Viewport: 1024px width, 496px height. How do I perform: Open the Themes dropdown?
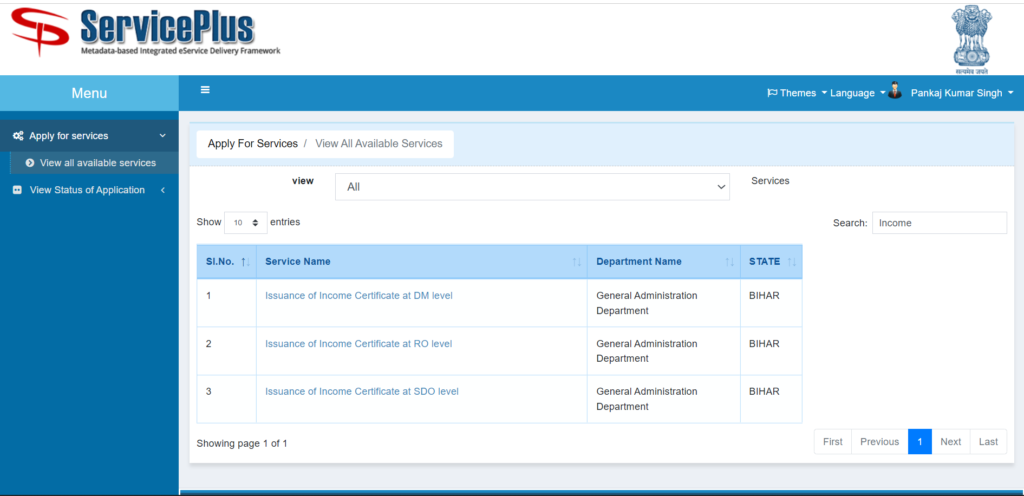(797, 93)
